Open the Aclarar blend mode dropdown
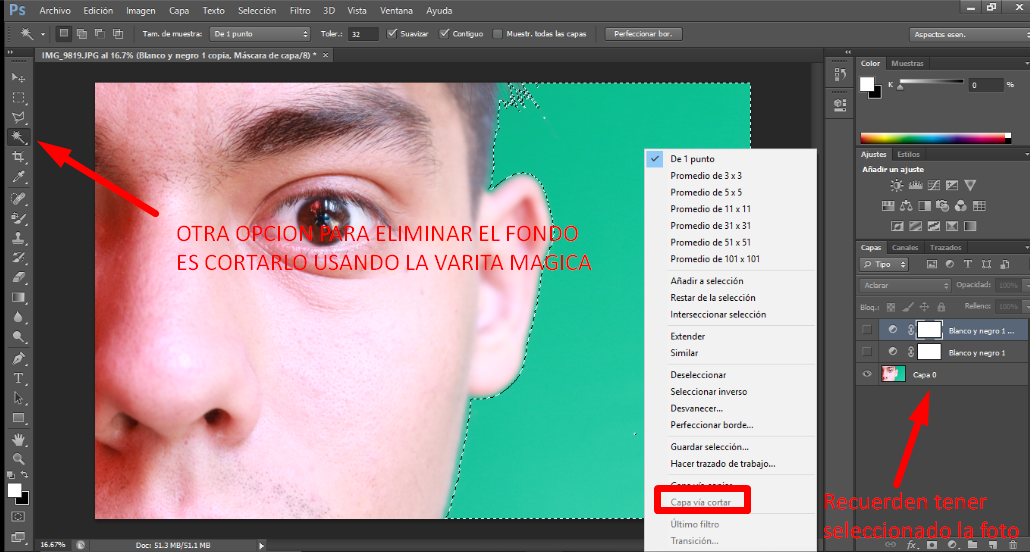 [905, 285]
